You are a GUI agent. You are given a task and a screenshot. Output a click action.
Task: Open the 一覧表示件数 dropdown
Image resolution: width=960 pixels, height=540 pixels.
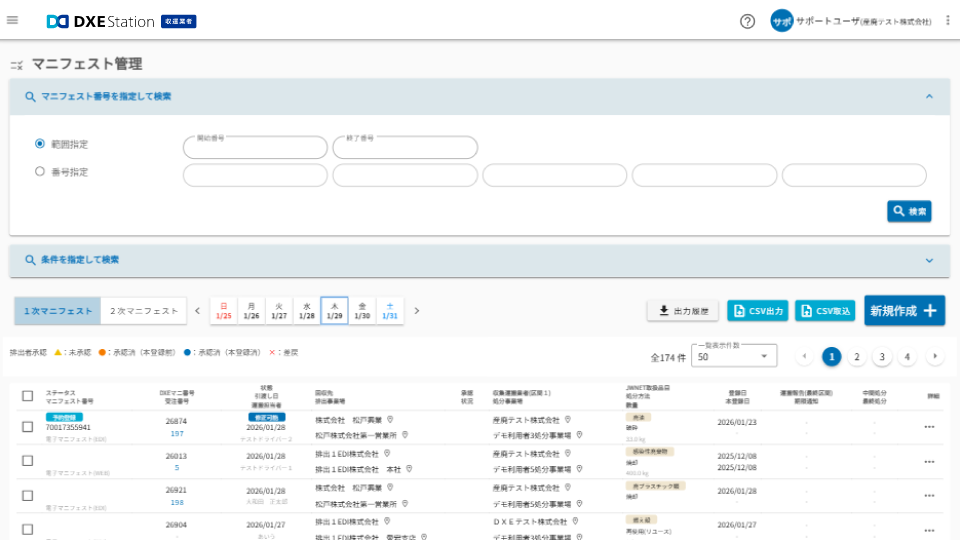pyautogui.click(x=734, y=357)
